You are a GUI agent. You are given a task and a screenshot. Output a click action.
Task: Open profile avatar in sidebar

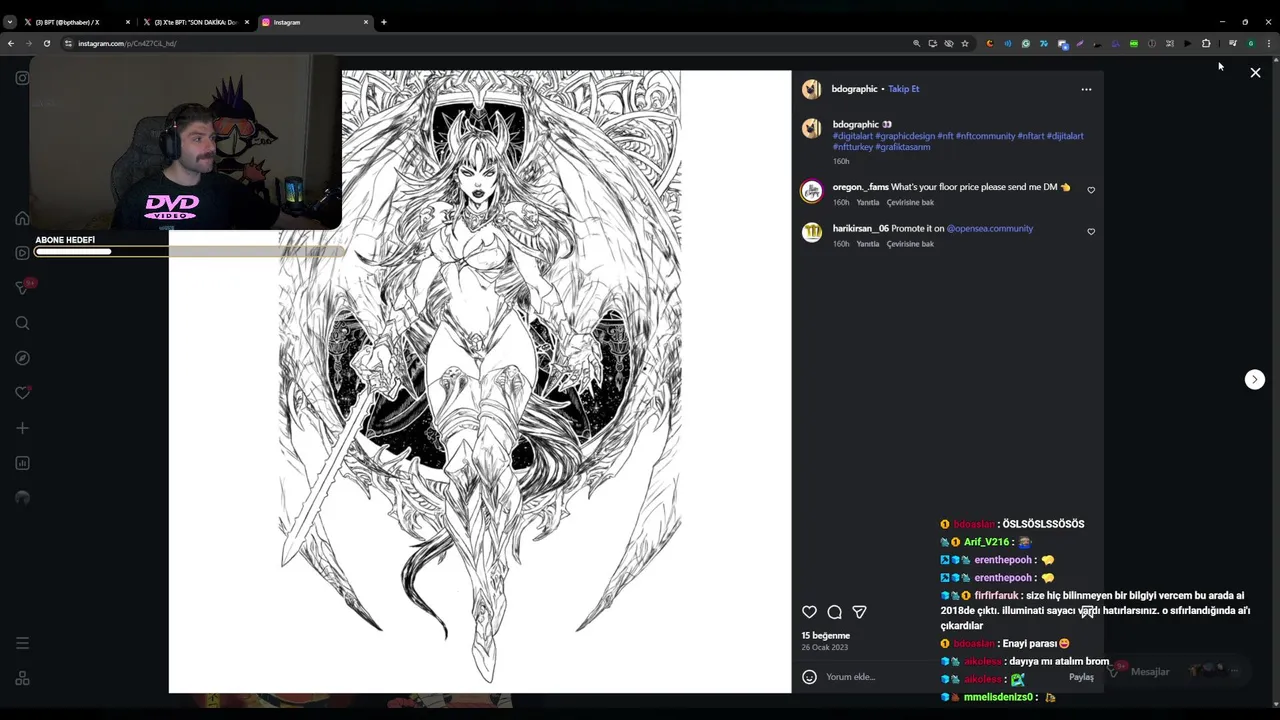(x=22, y=498)
